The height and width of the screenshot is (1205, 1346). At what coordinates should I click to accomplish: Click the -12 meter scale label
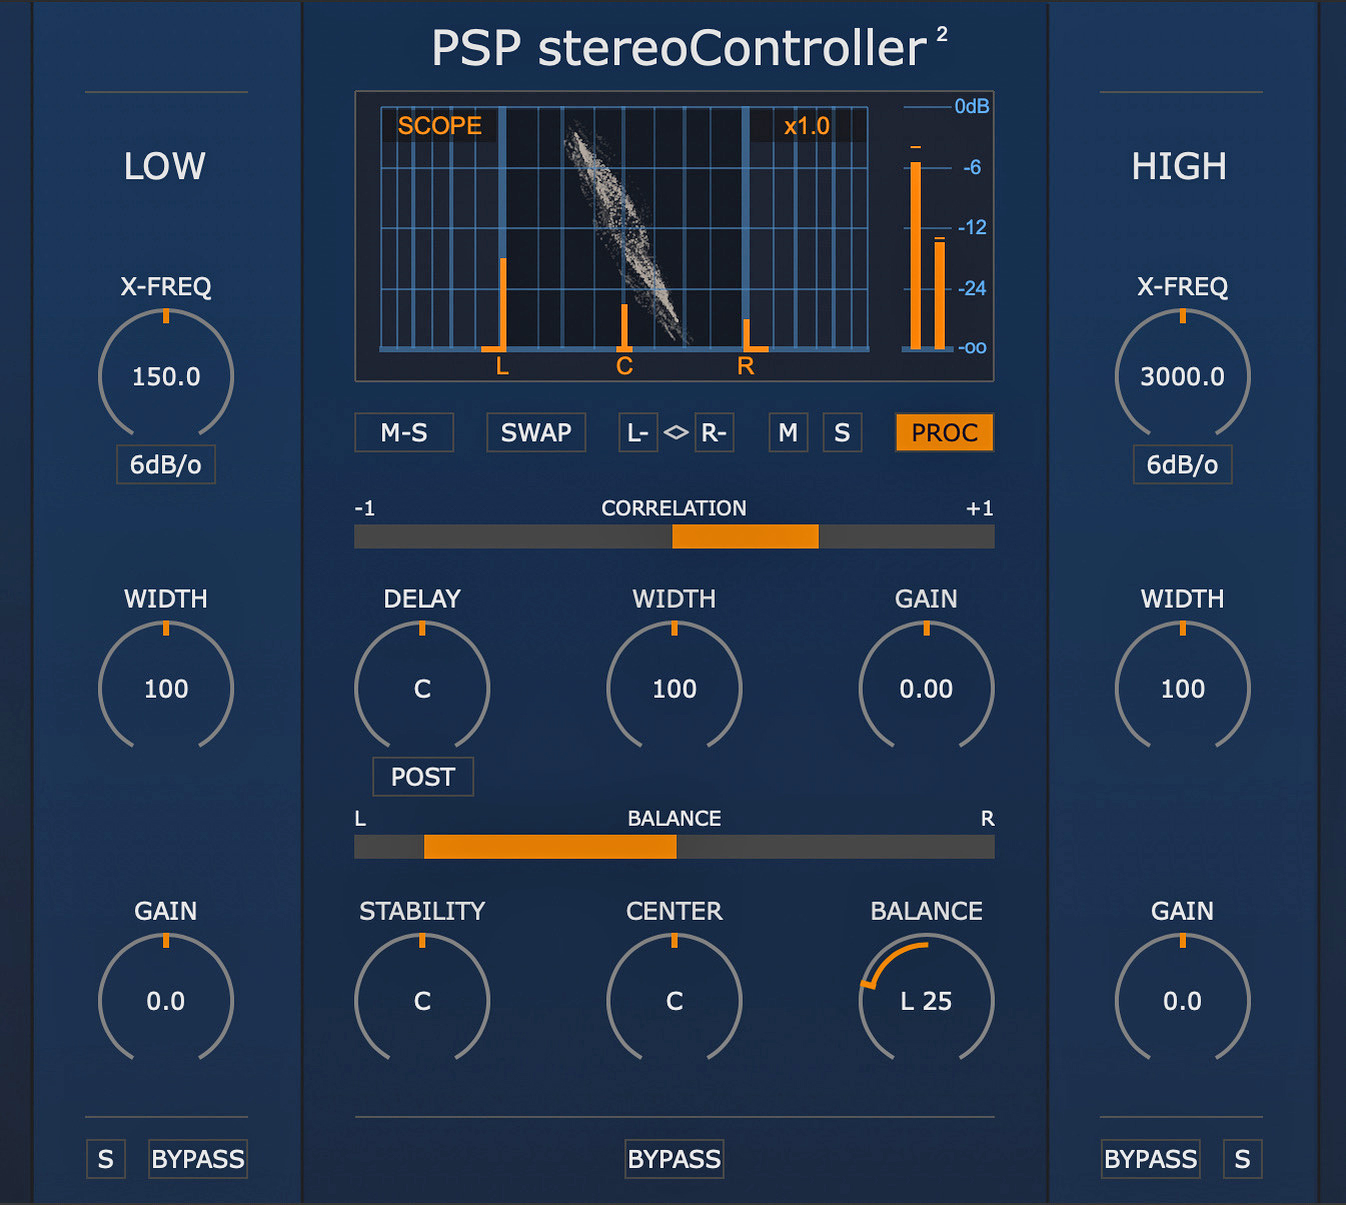tap(972, 227)
